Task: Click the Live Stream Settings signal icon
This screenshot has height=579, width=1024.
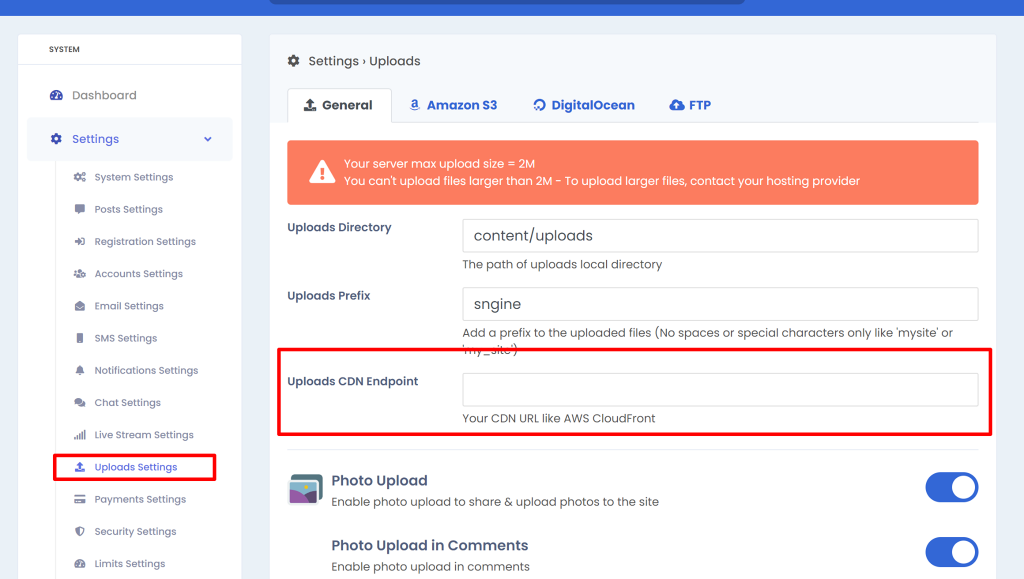Action: (80, 435)
